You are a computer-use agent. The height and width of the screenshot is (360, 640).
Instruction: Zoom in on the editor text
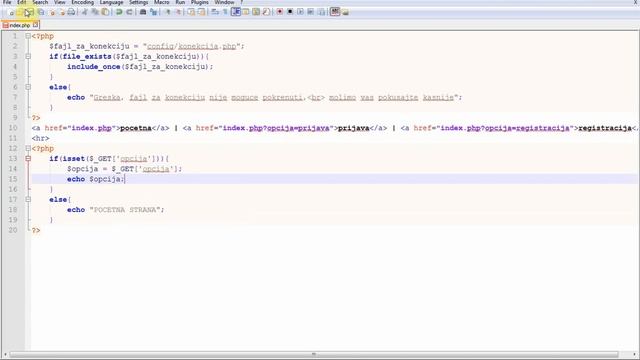[167, 12]
